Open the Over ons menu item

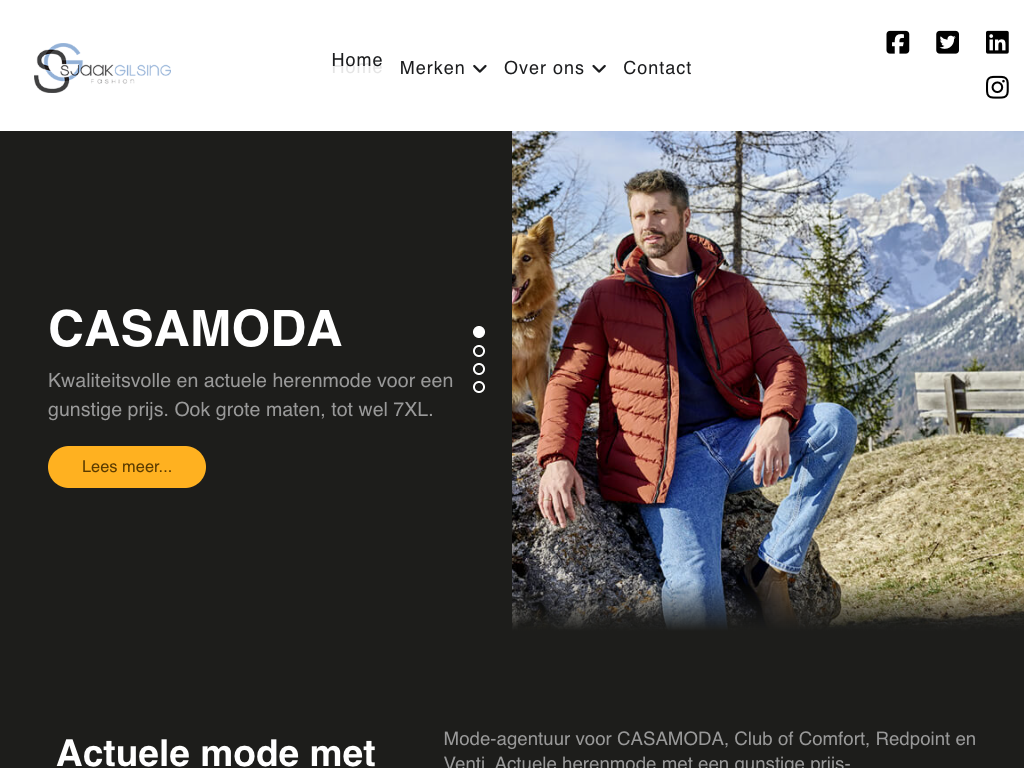pos(544,68)
